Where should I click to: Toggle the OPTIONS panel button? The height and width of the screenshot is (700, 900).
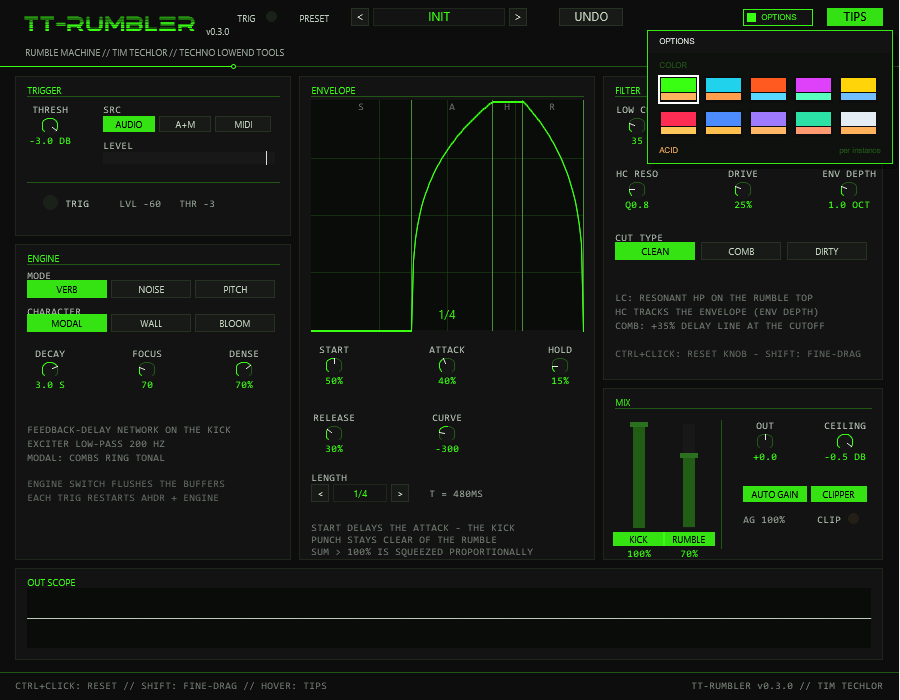(x=778, y=17)
